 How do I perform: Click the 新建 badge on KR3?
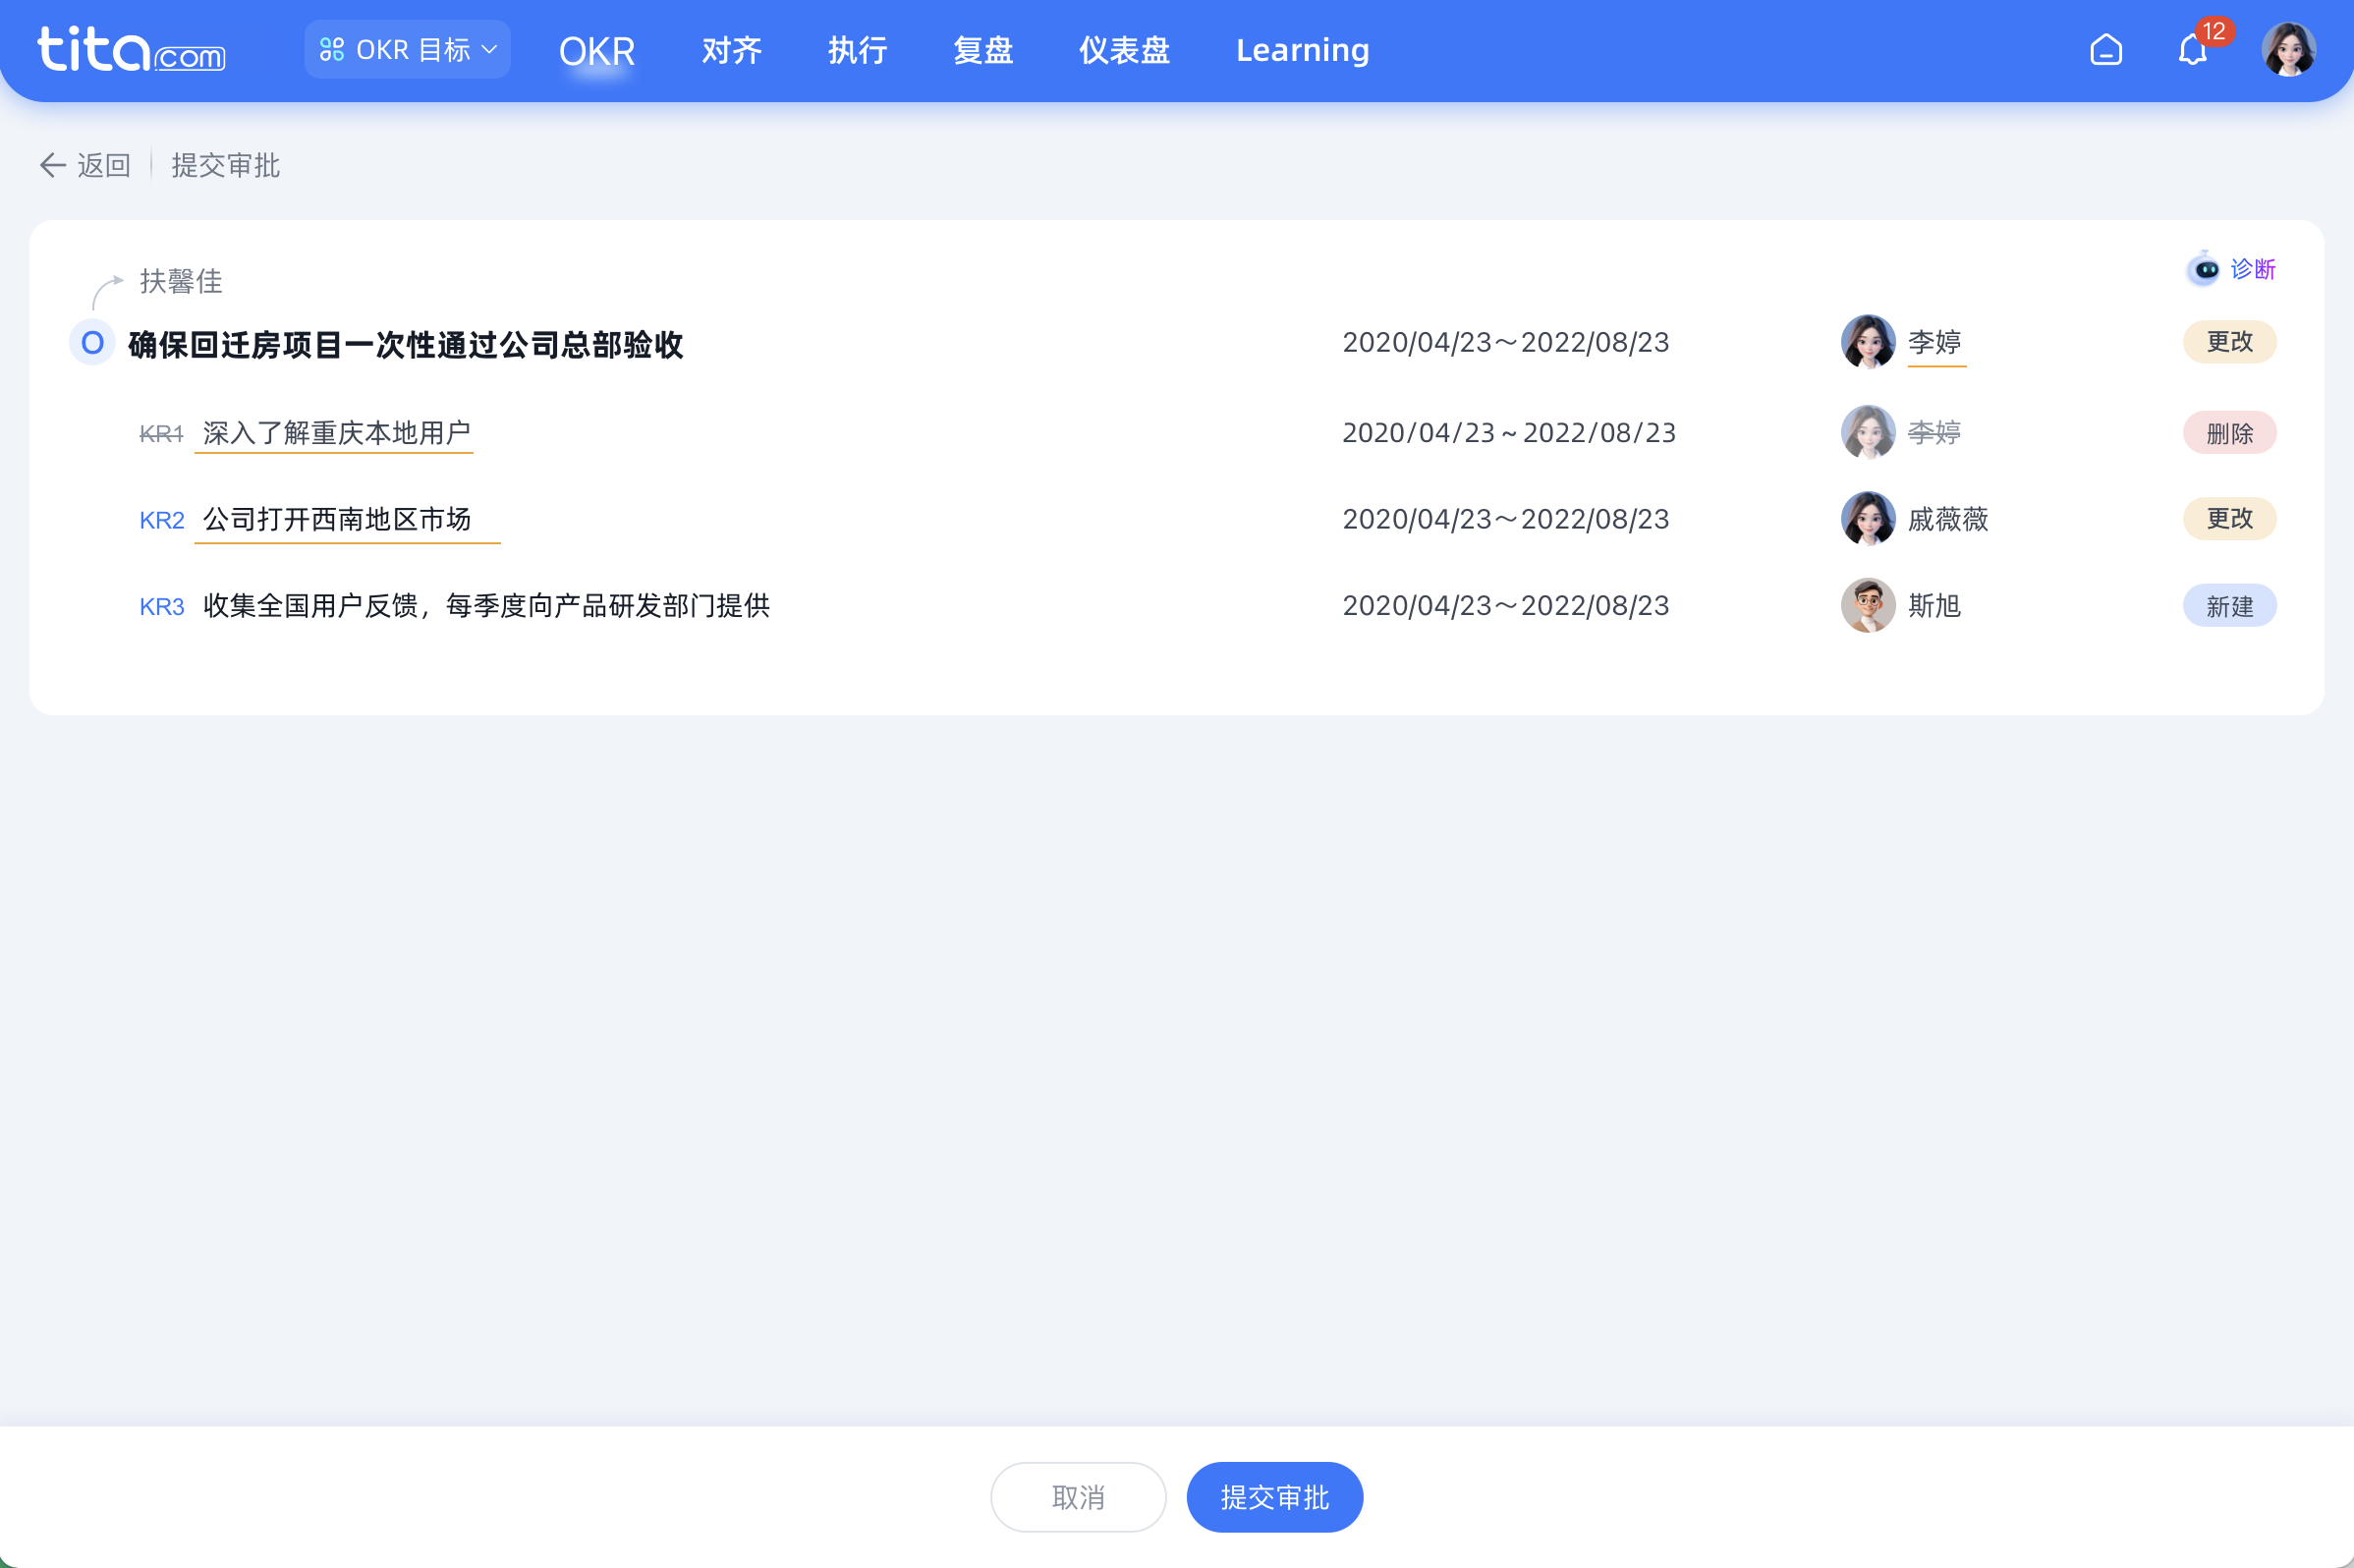[x=2230, y=605]
